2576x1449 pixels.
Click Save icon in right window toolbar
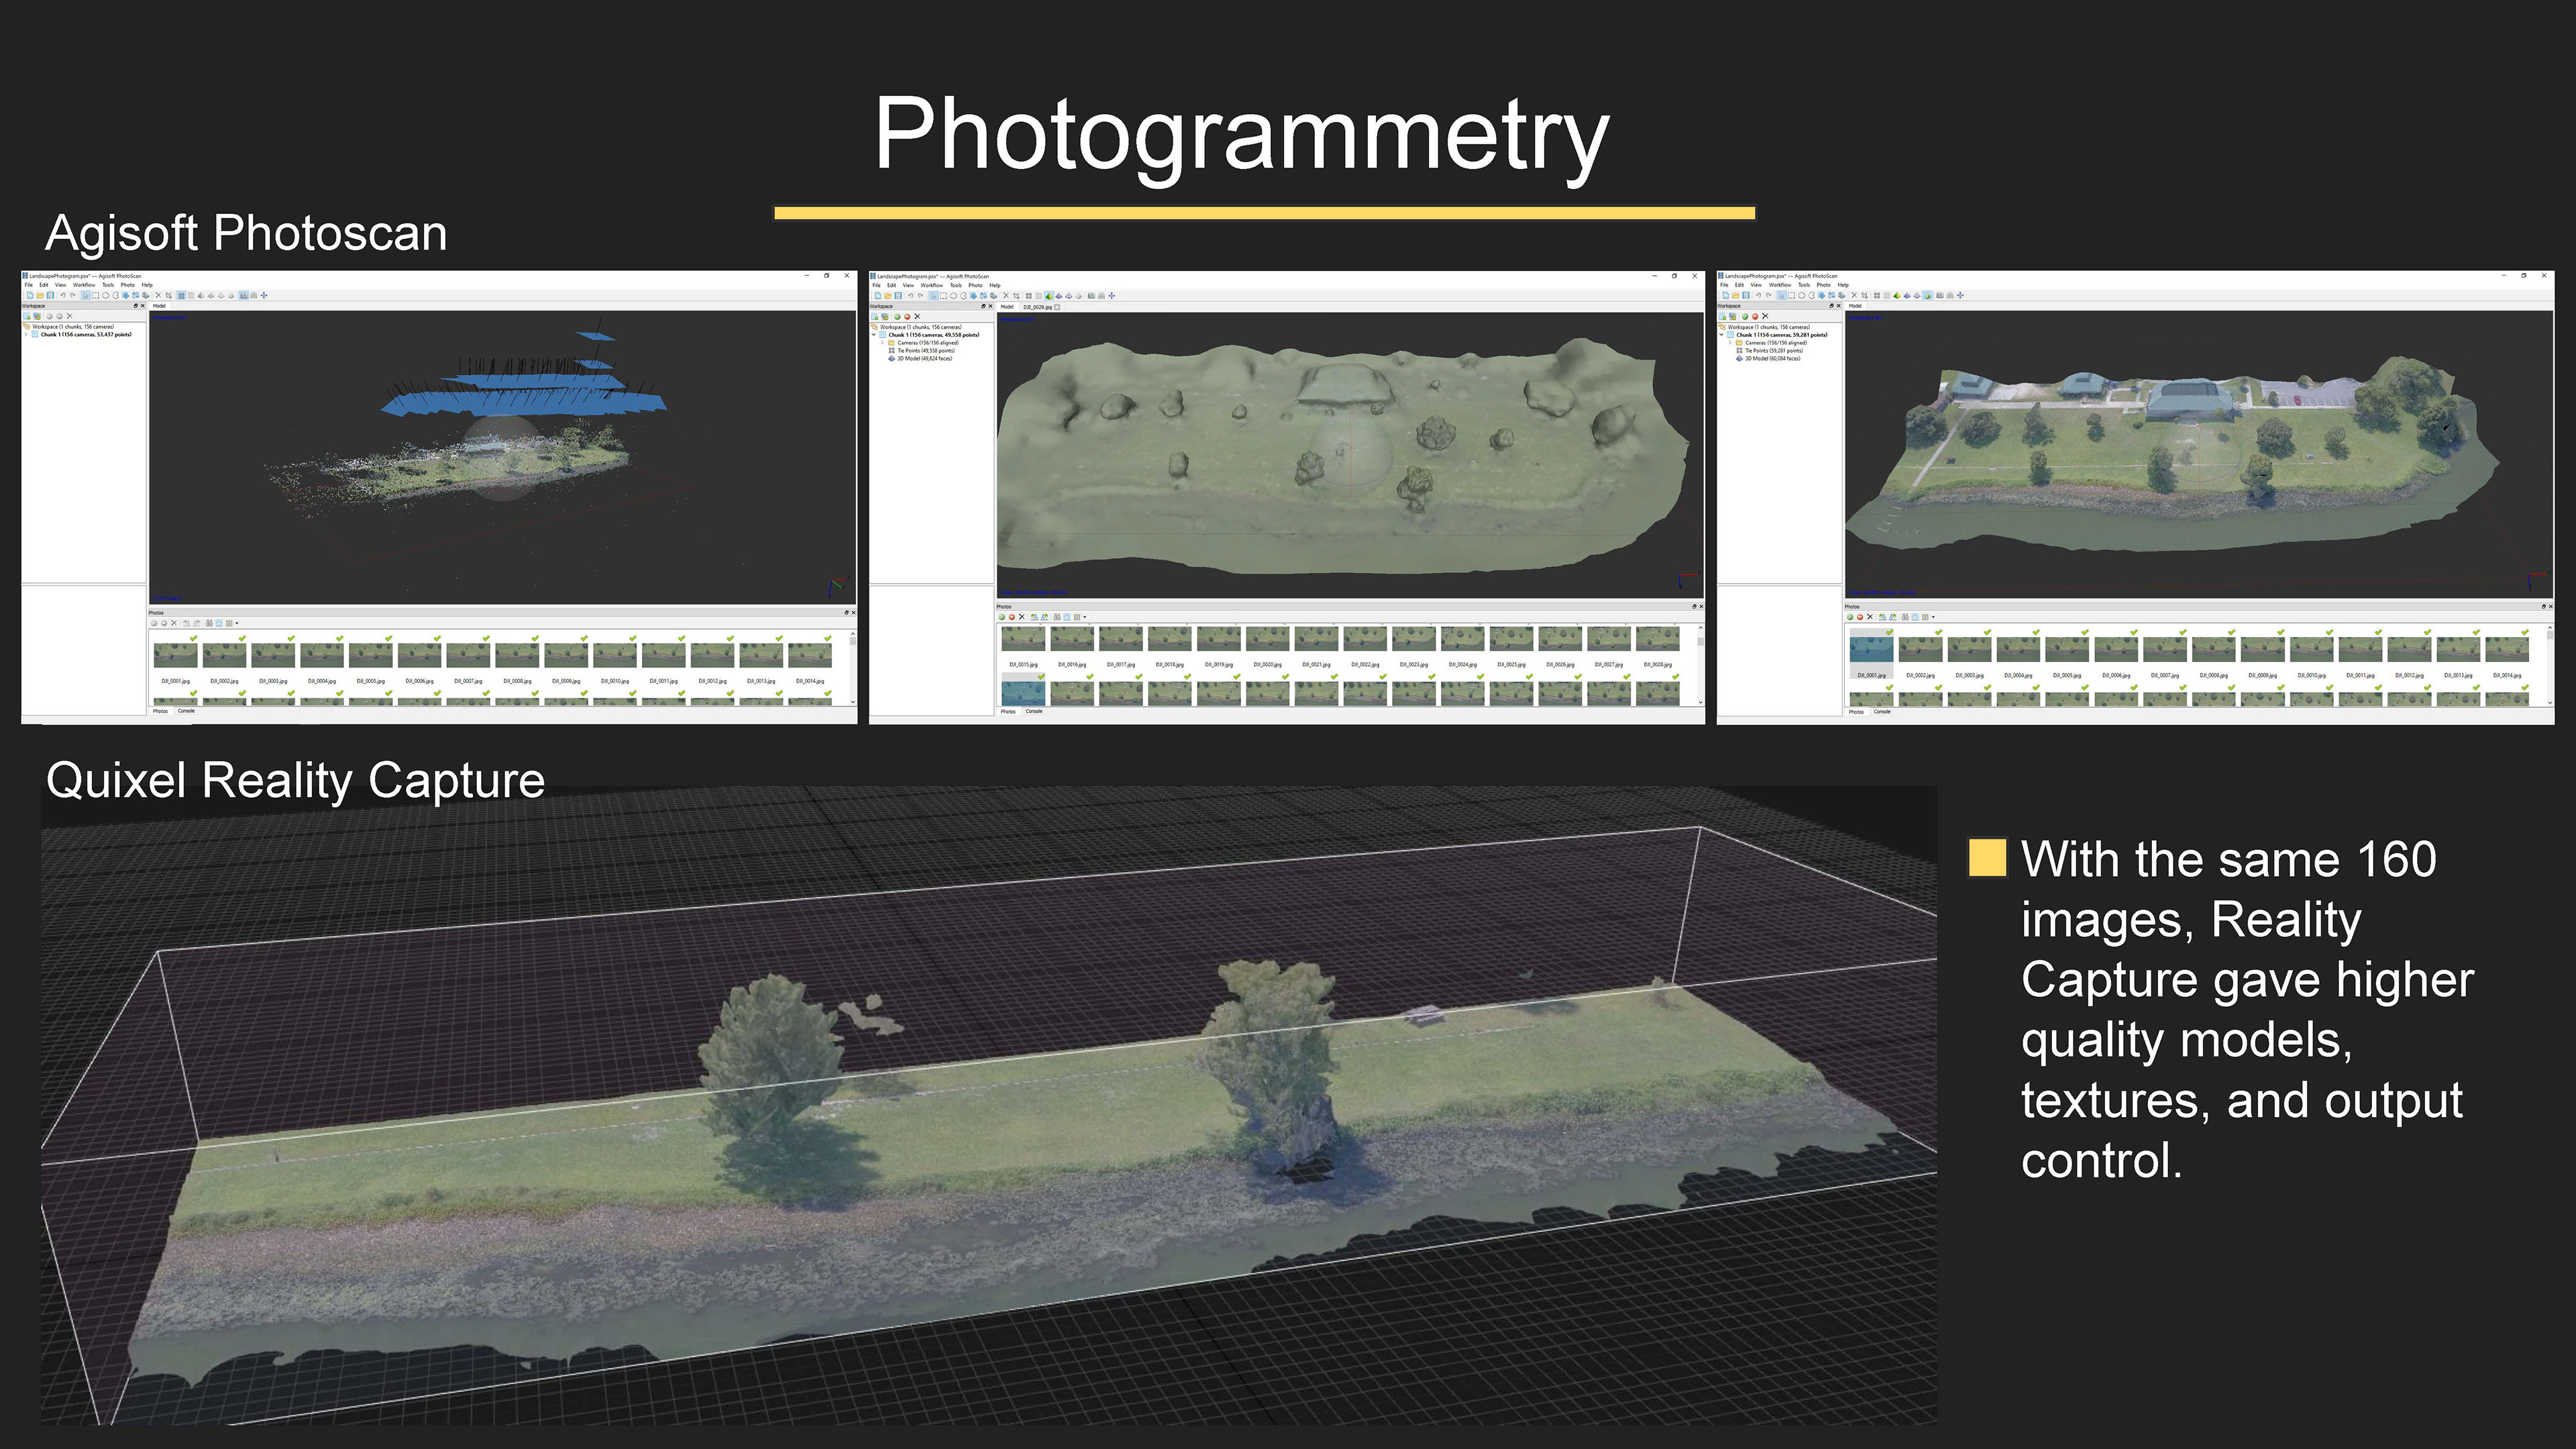(x=1746, y=296)
